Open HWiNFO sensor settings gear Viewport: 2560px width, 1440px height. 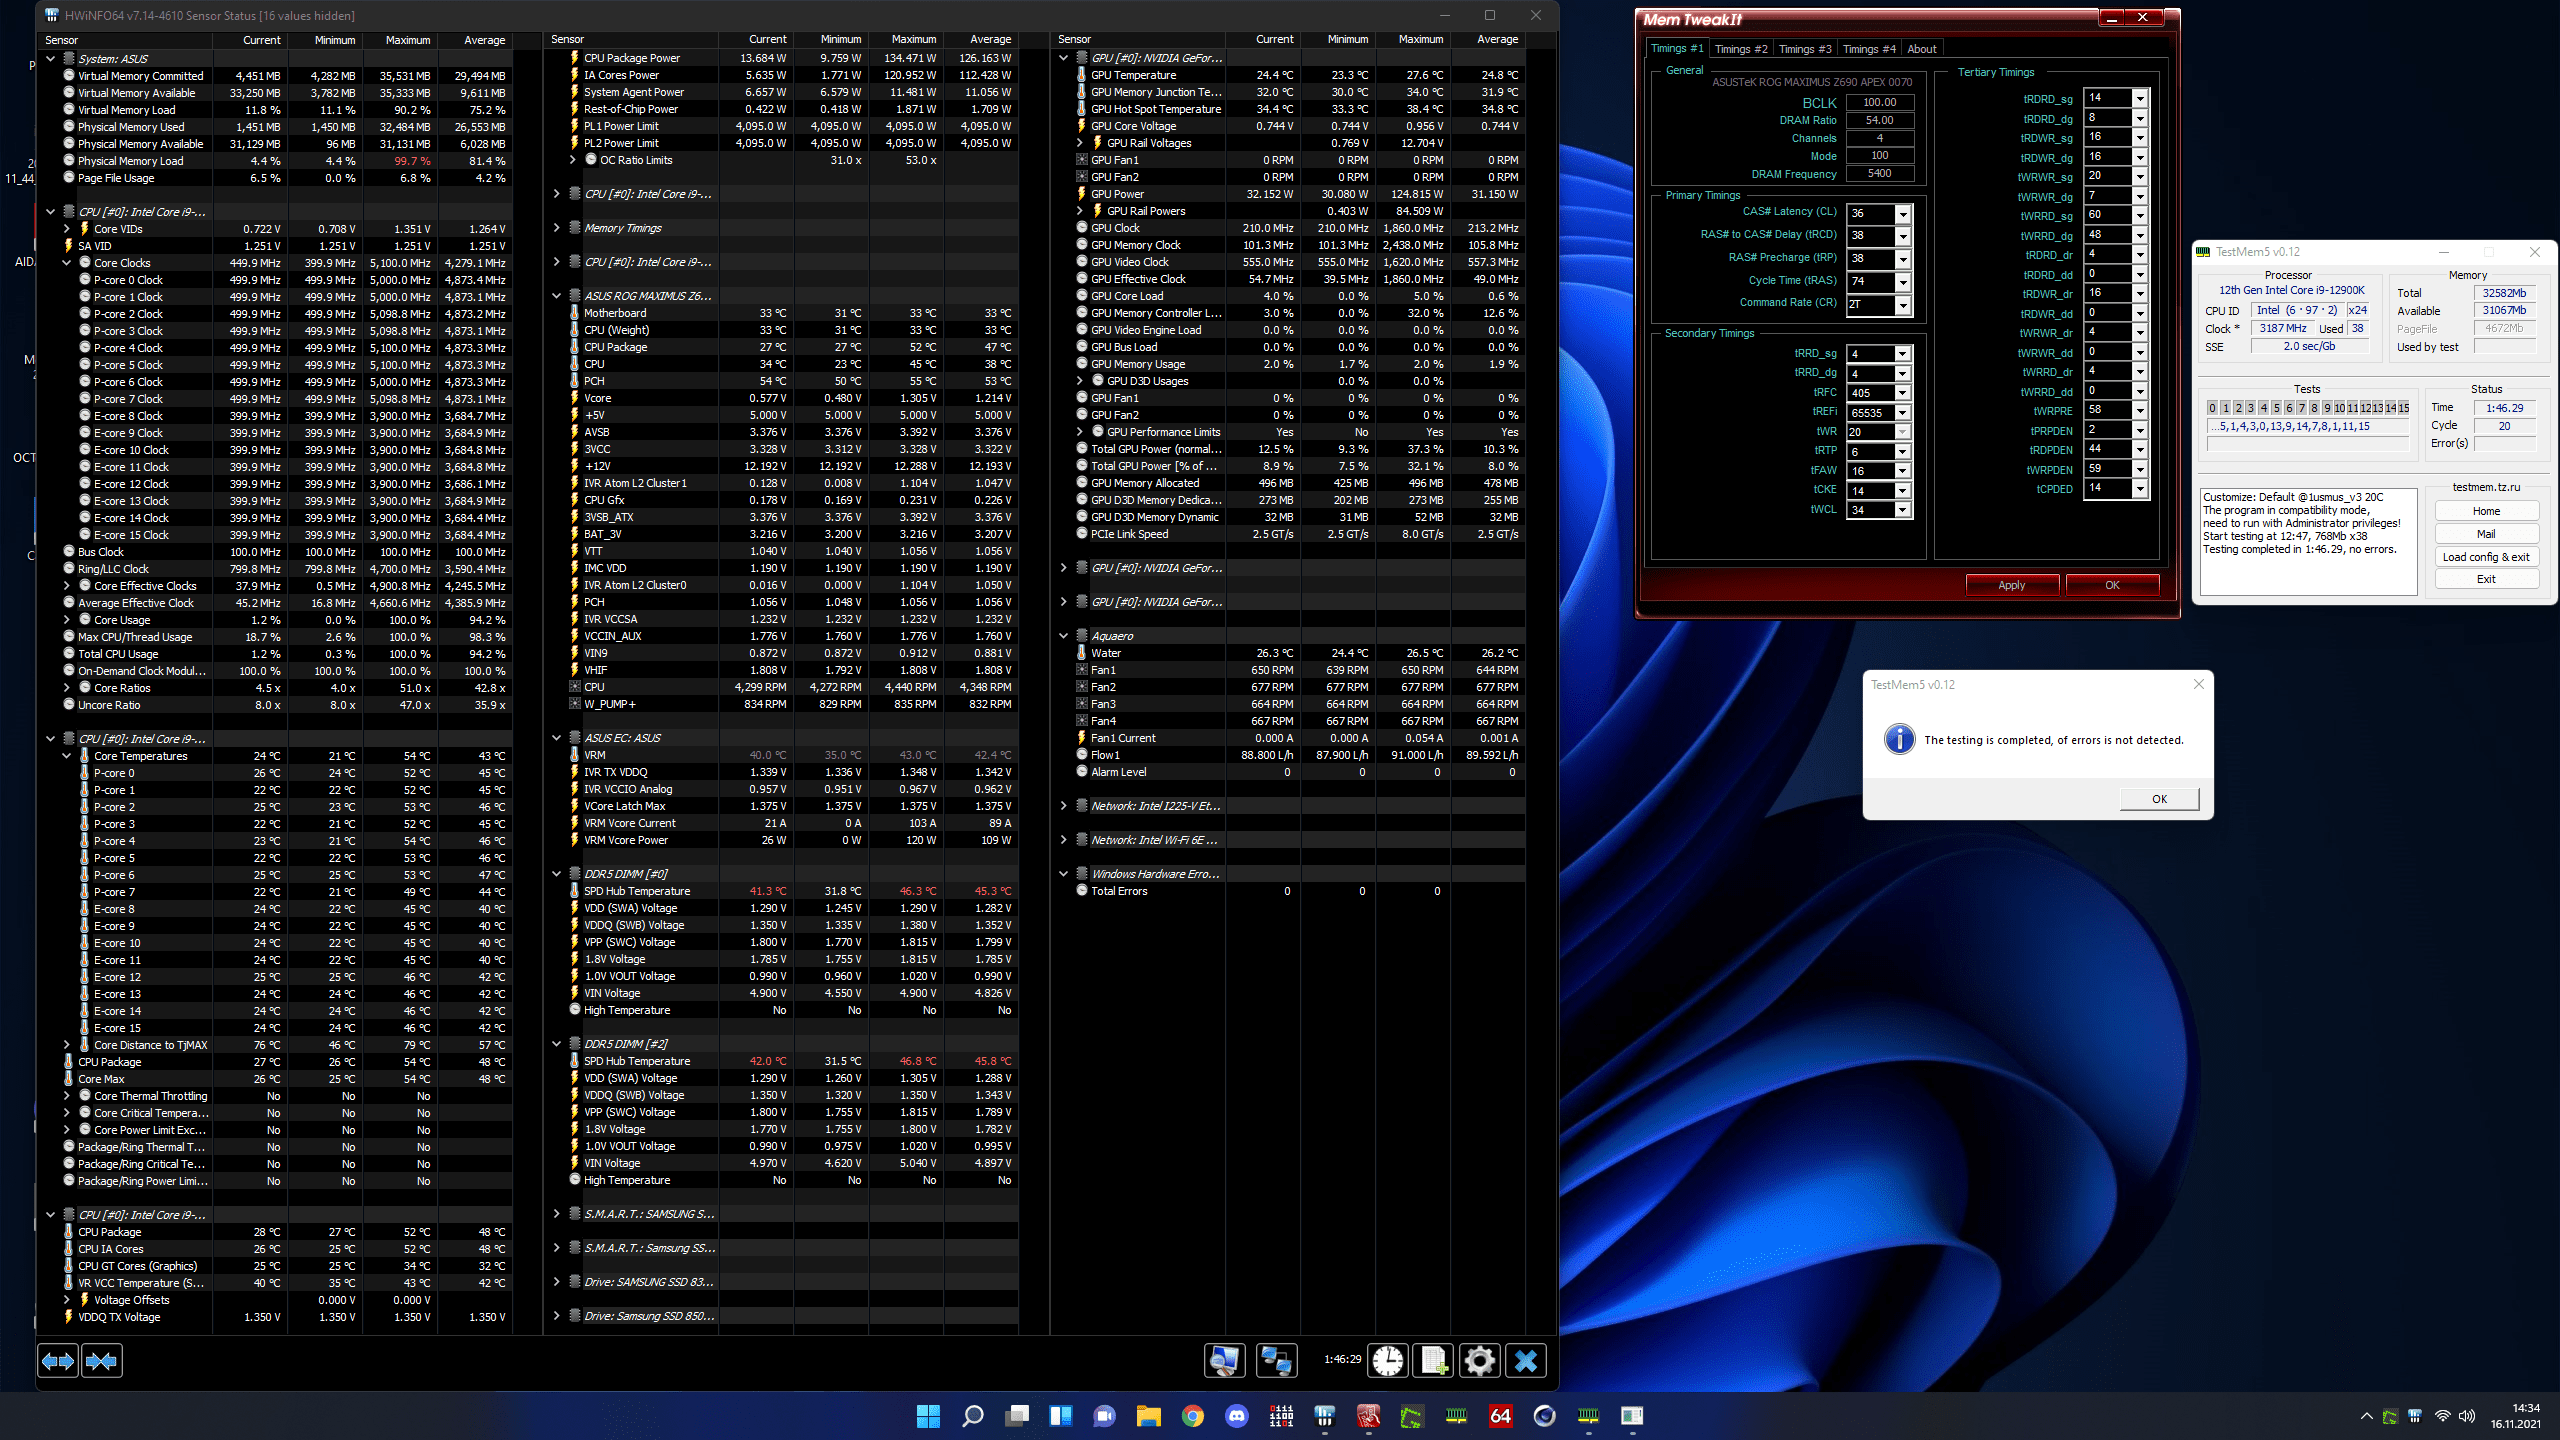point(1480,1361)
